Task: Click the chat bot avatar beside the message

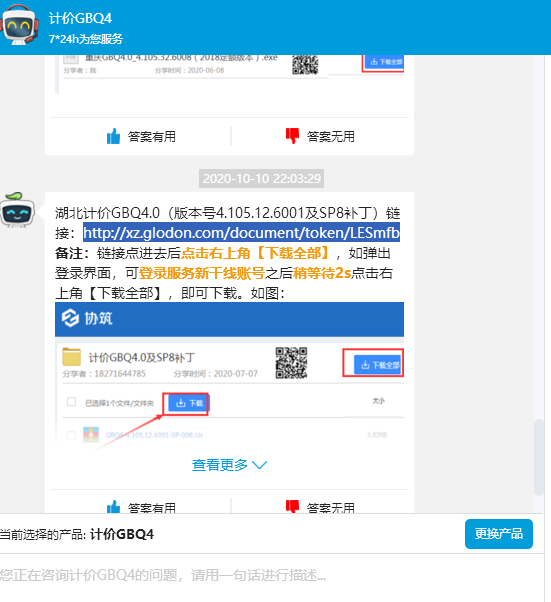Action: pyautogui.click(x=18, y=210)
